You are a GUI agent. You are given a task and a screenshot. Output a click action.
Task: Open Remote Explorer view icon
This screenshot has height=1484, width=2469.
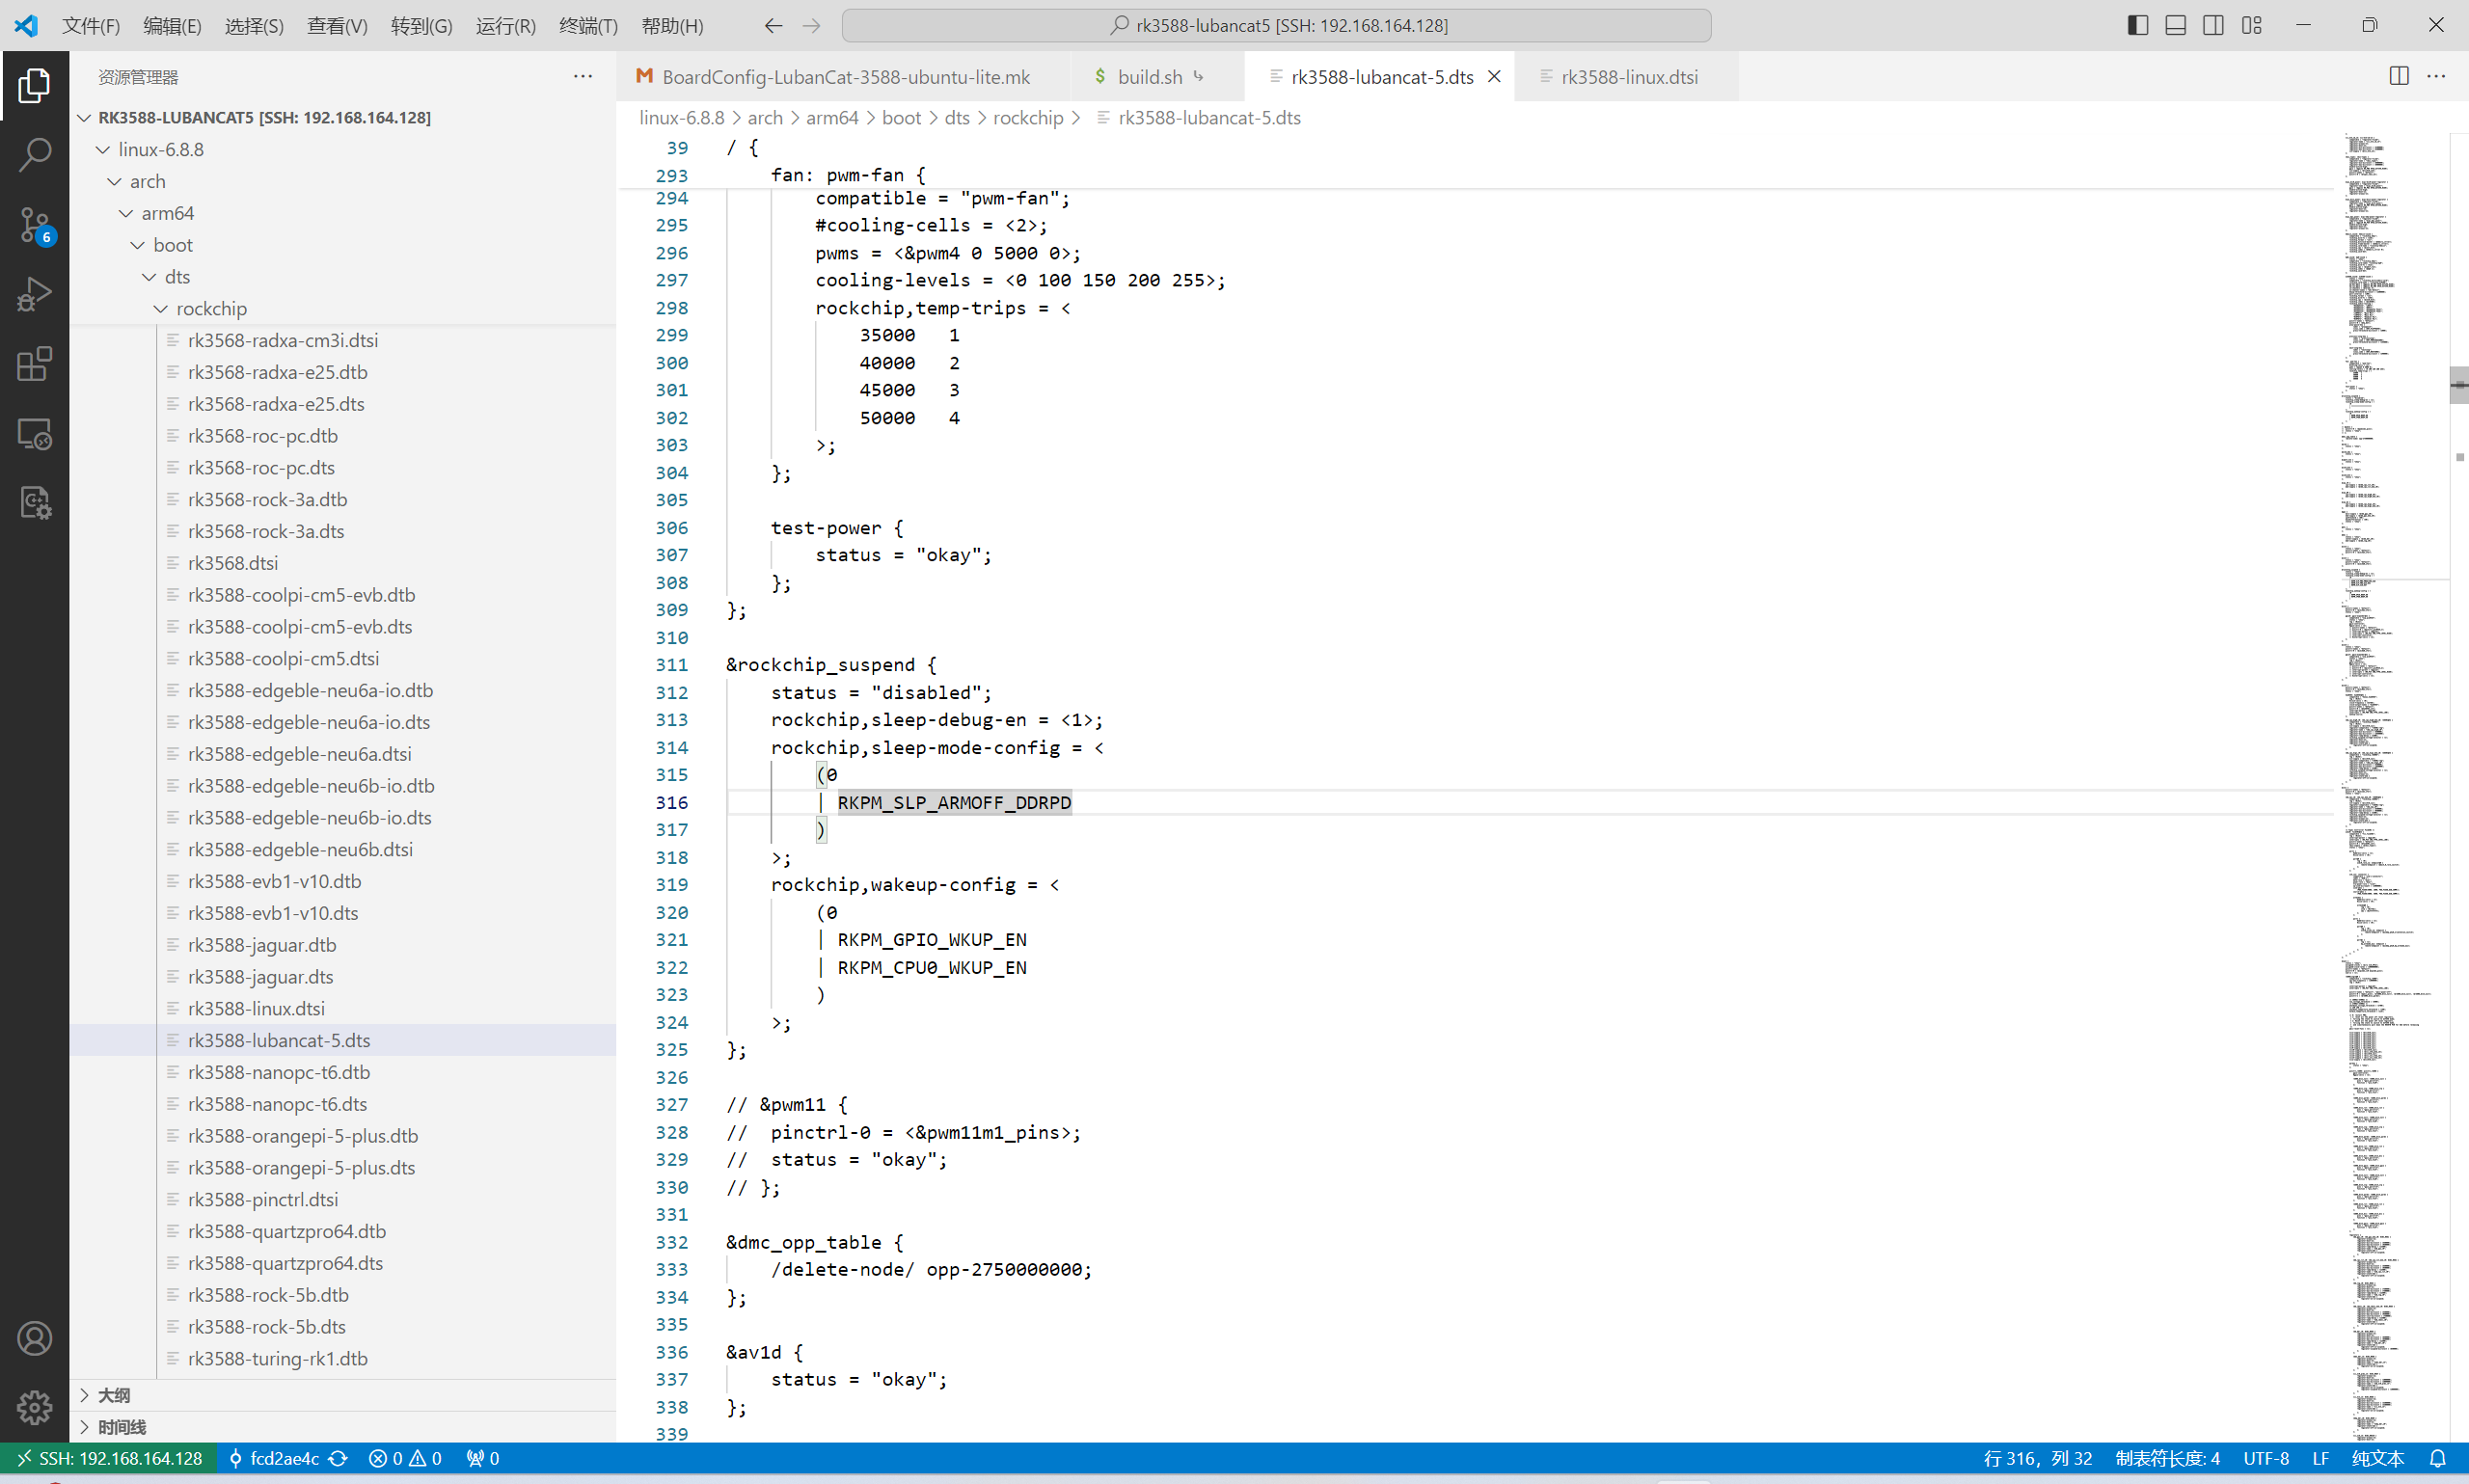coord(34,434)
